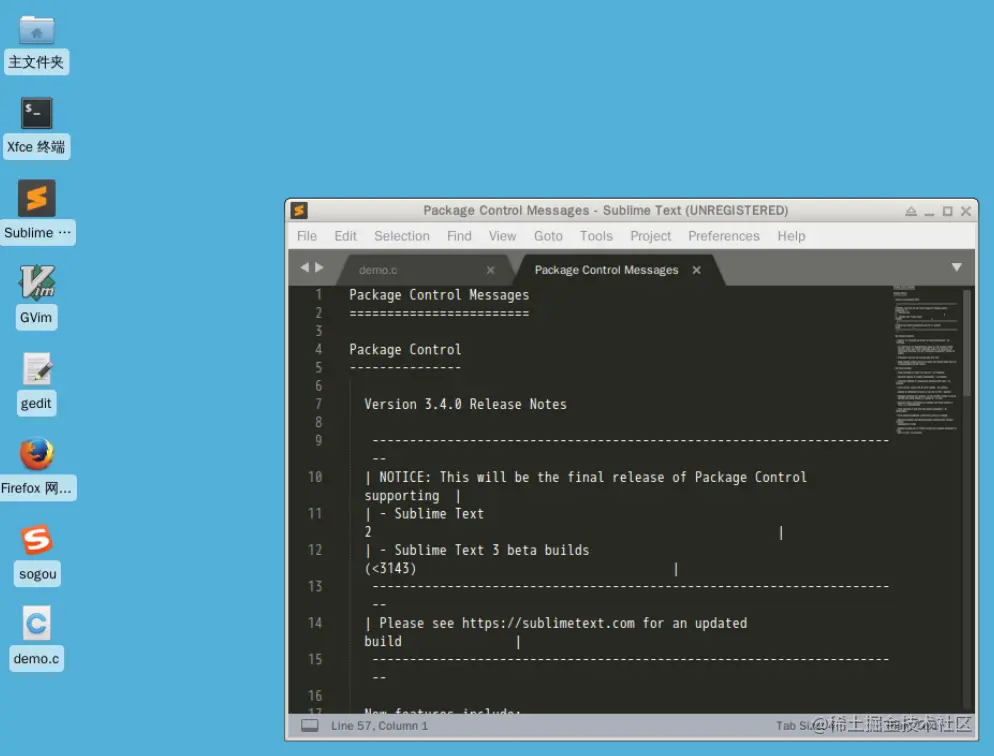Open the Edit menu
Viewport: 994px width, 756px height.
coord(345,236)
